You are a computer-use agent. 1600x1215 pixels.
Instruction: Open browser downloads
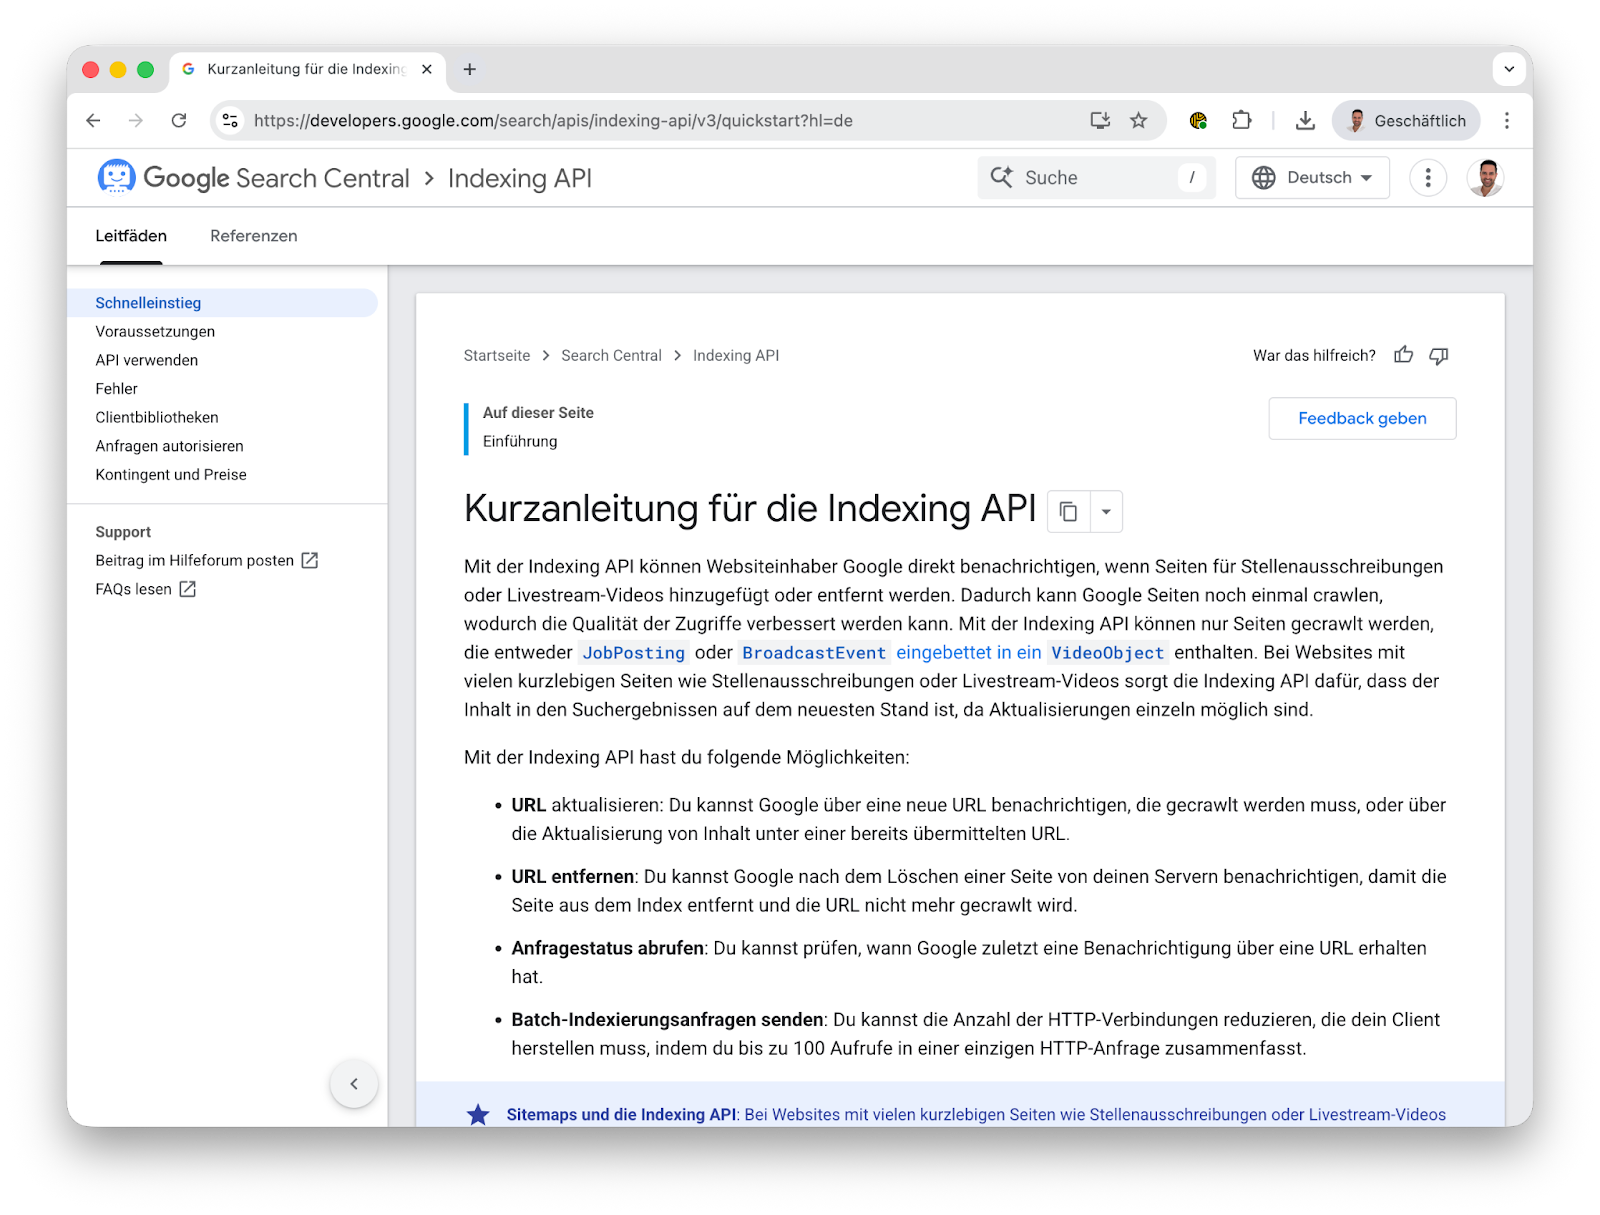pos(1305,121)
